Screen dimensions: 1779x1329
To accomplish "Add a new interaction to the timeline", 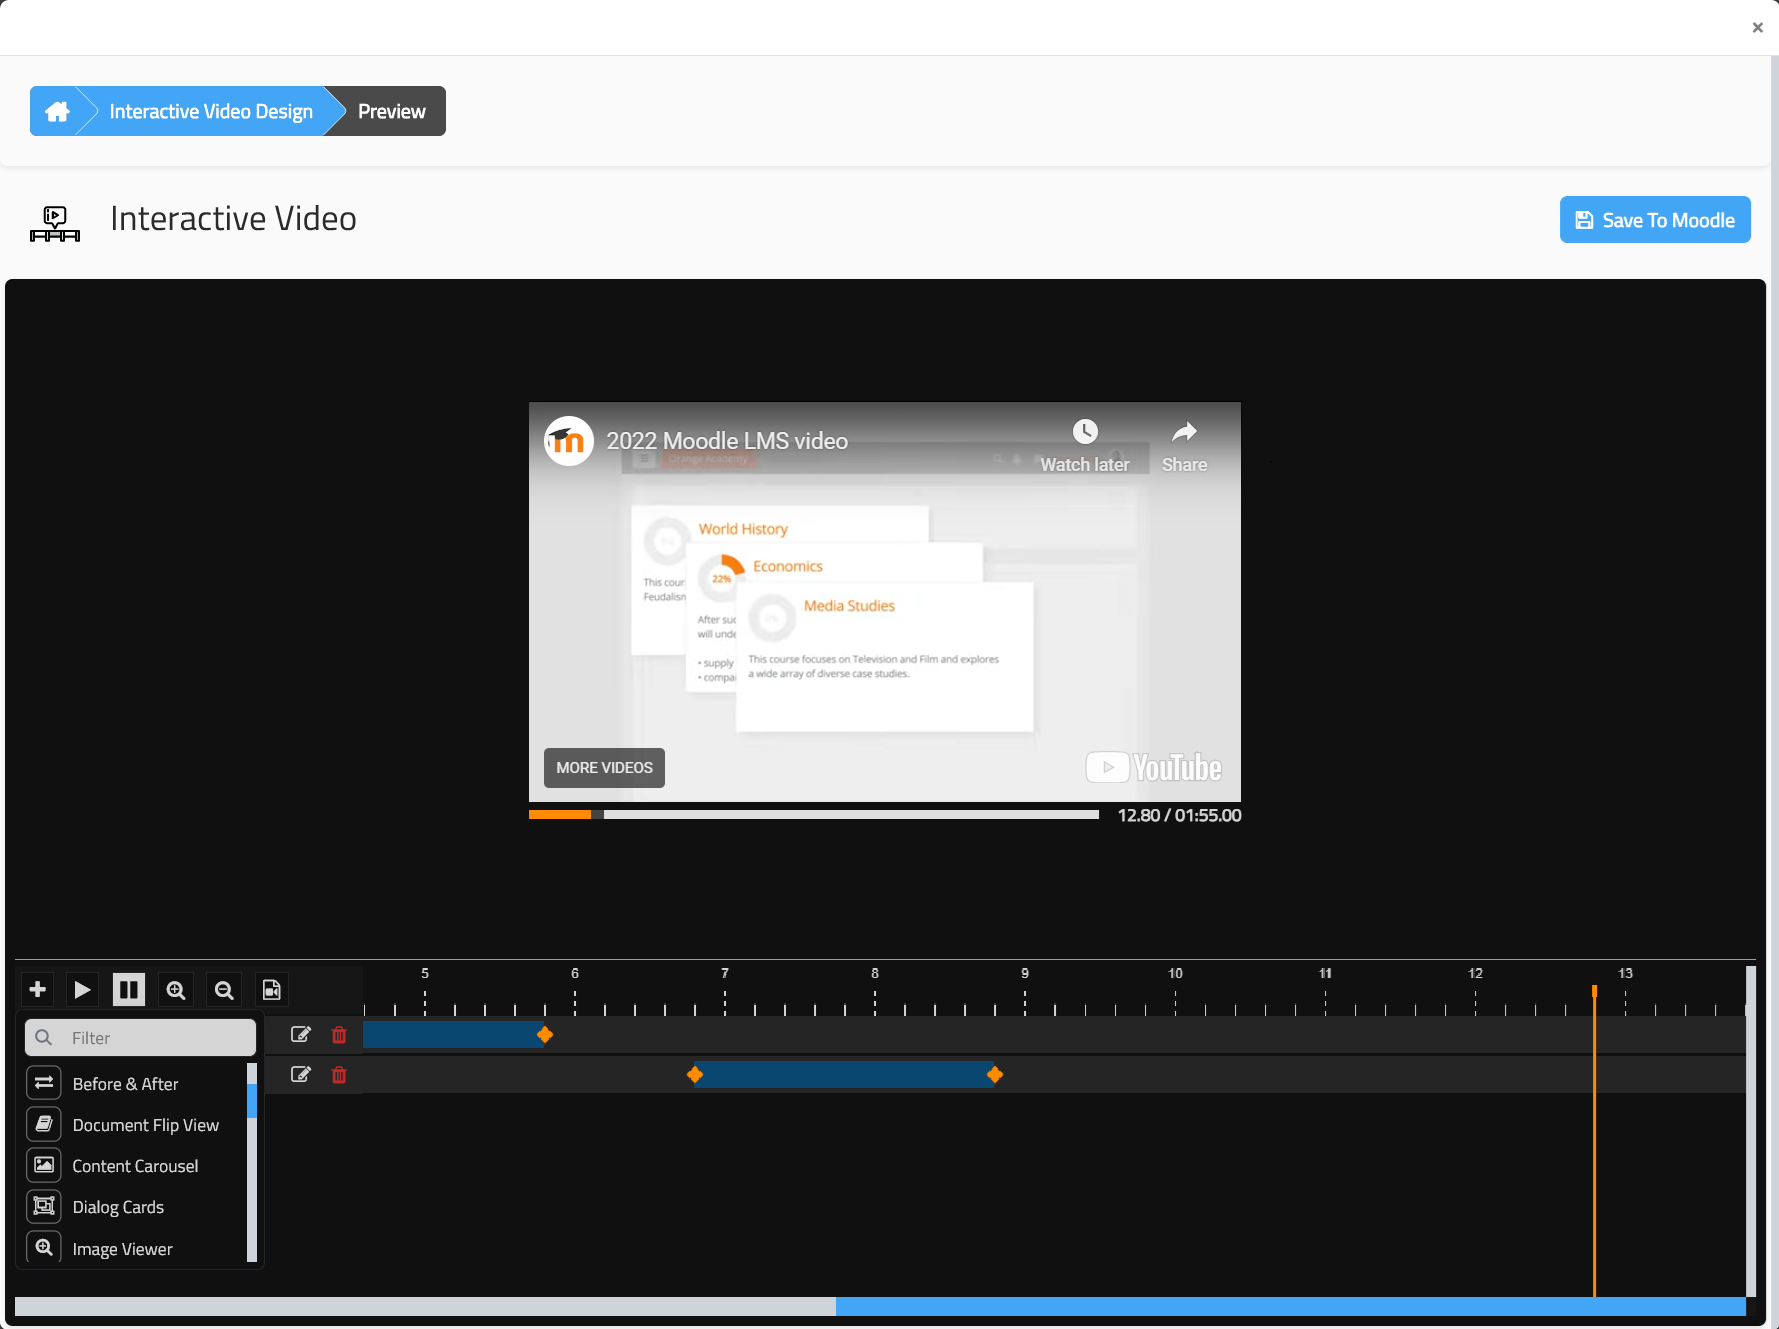I will click(x=36, y=989).
